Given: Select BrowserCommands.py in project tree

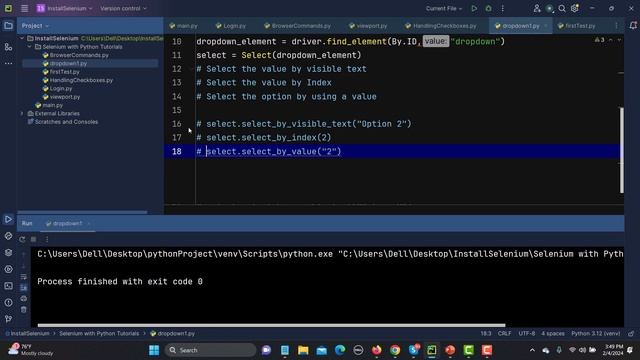Looking at the screenshot, I should tap(79, 55).
